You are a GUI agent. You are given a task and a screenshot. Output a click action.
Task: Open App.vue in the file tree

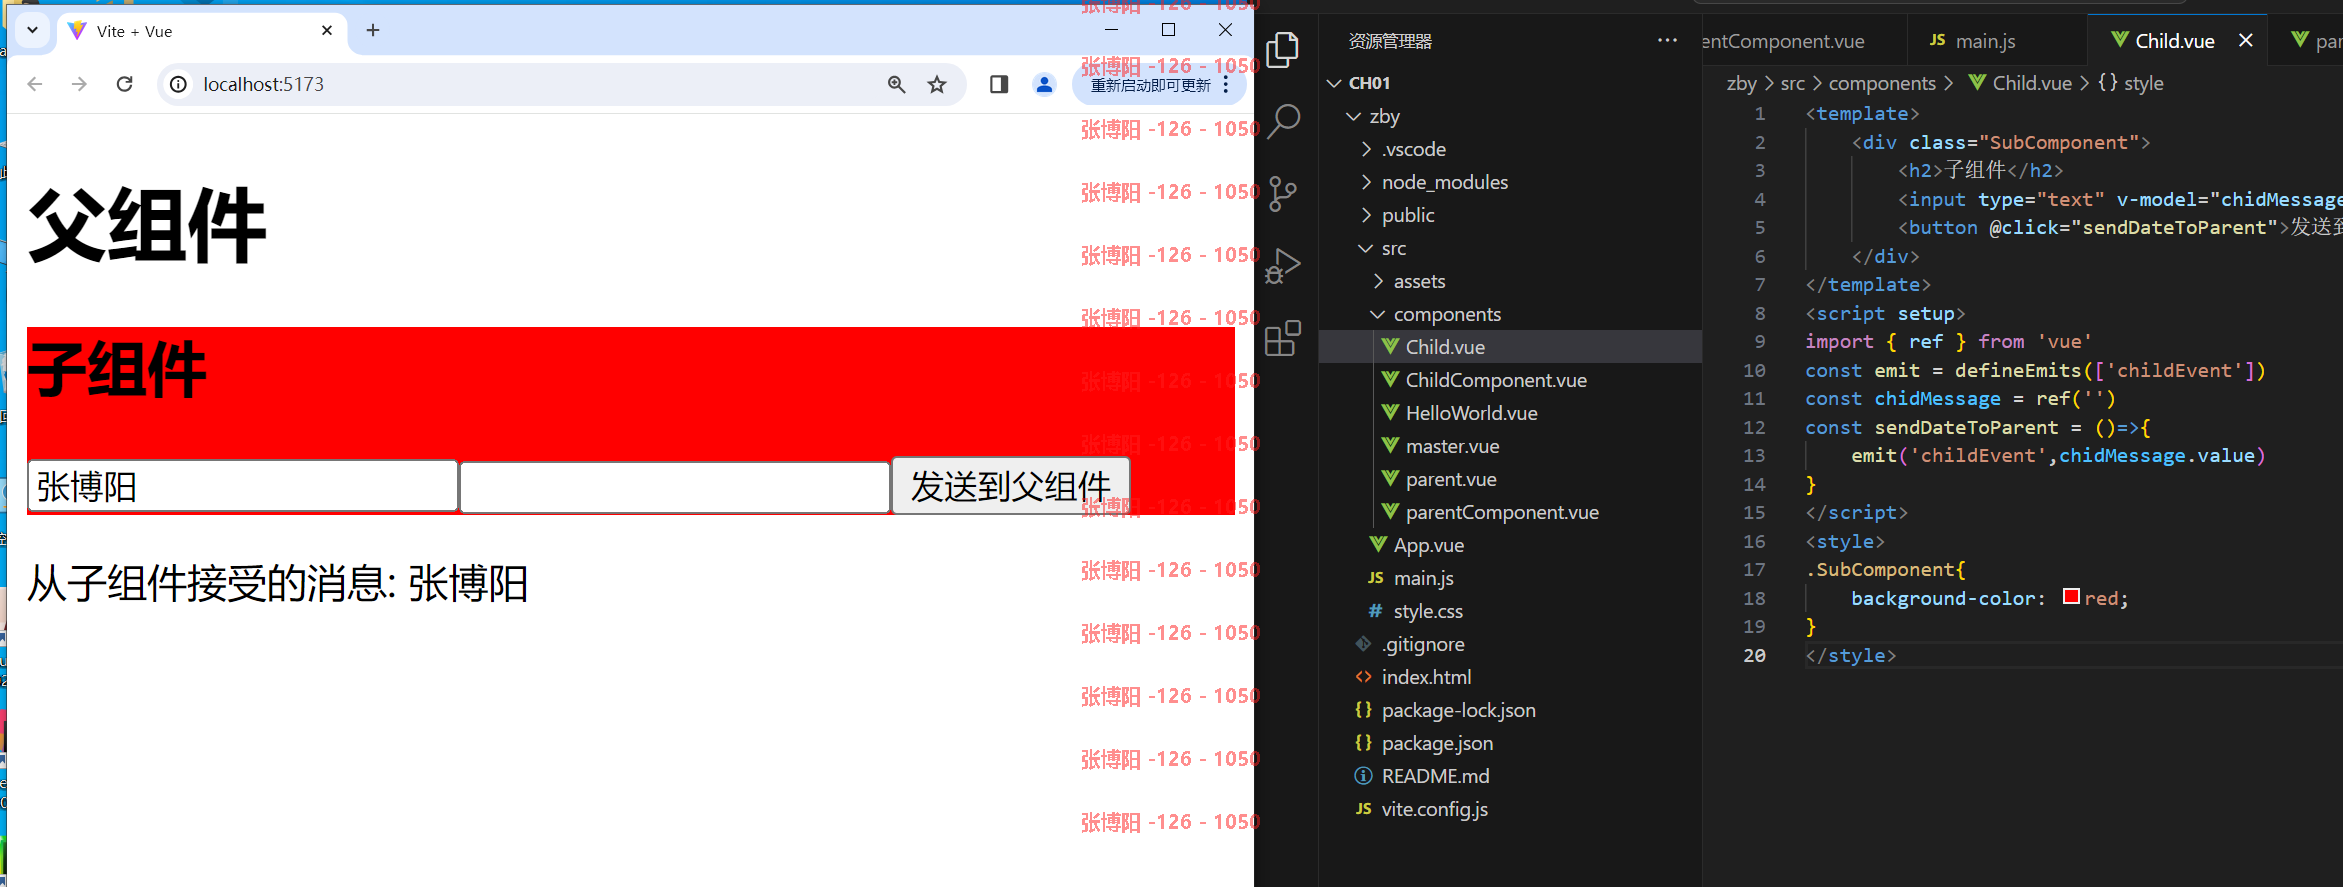1510,545
